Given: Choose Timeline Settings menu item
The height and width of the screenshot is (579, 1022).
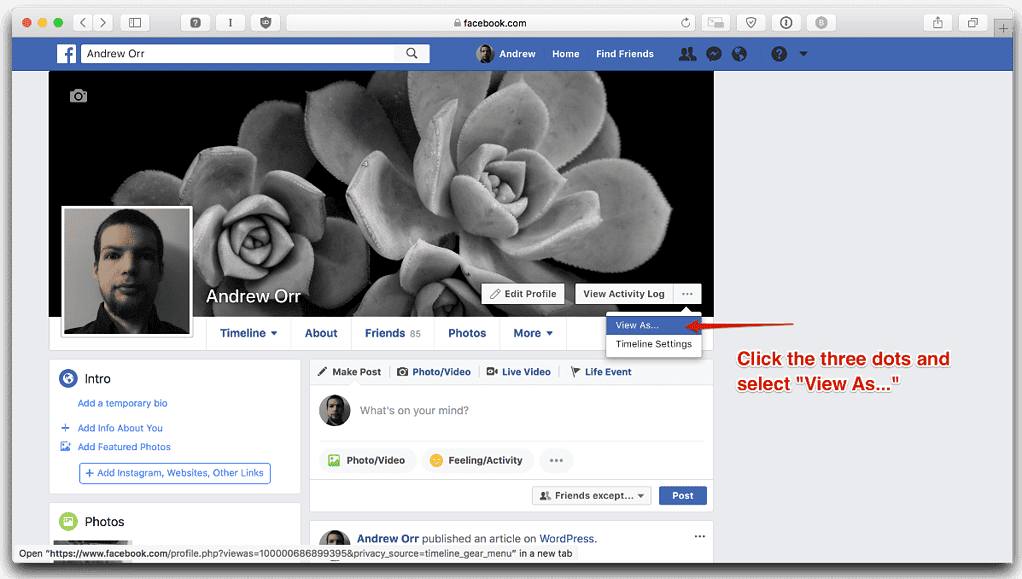Looking at the screenshot, I should click(x=653, y=344).
